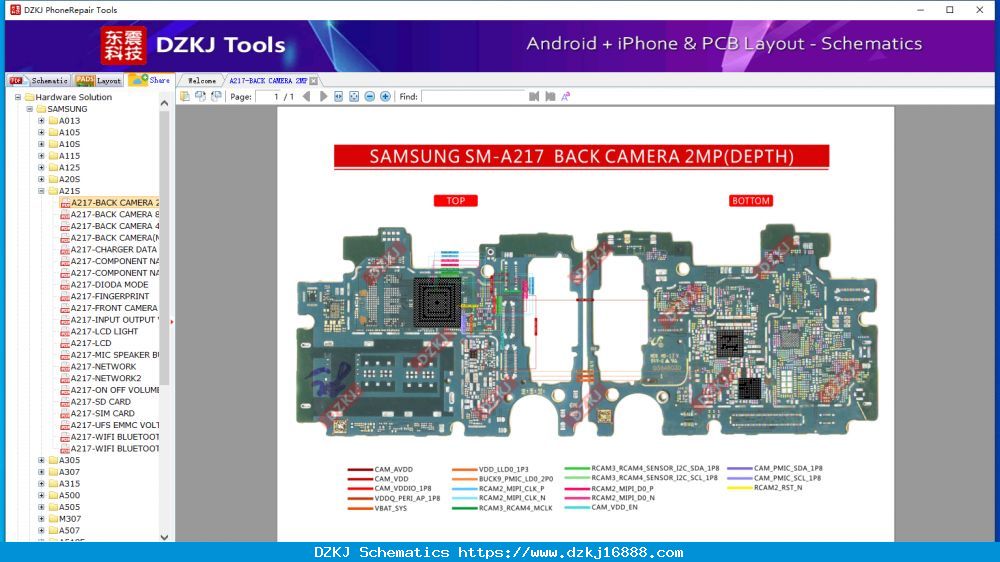
Task: Open A217-NETWORK file
Action: click(103, 366)
